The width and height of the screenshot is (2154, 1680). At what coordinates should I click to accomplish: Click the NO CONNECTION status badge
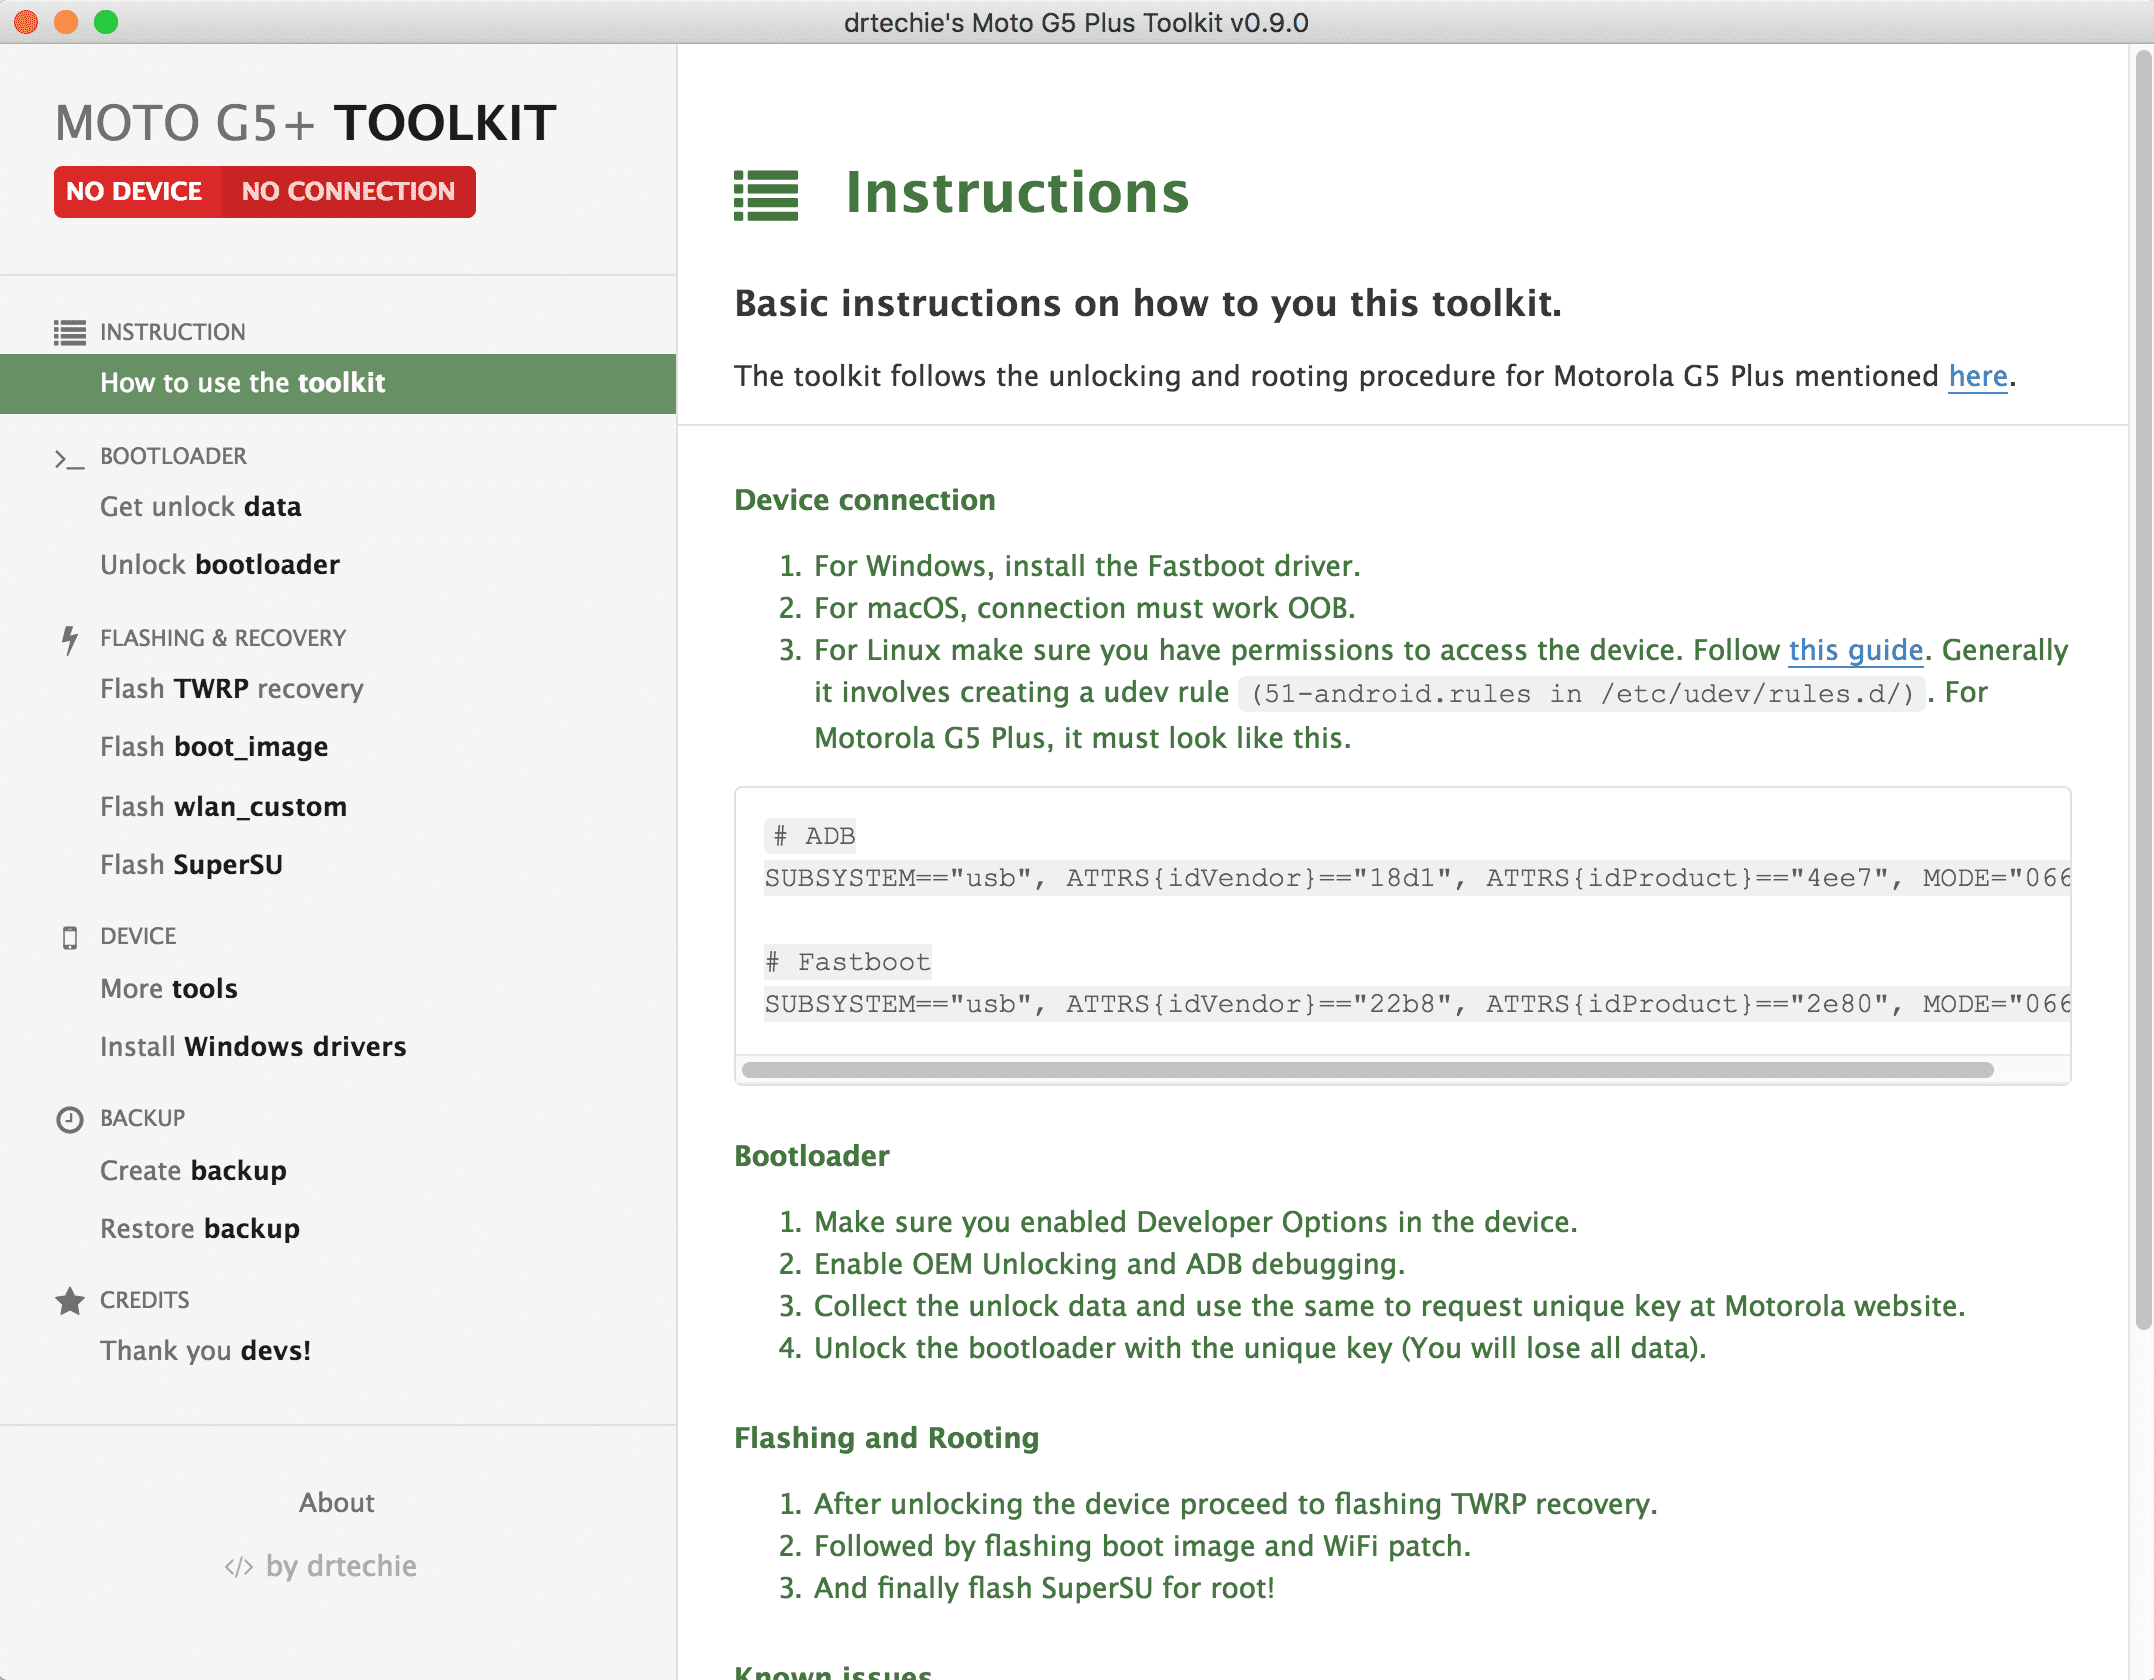click(x=348, y=191)
